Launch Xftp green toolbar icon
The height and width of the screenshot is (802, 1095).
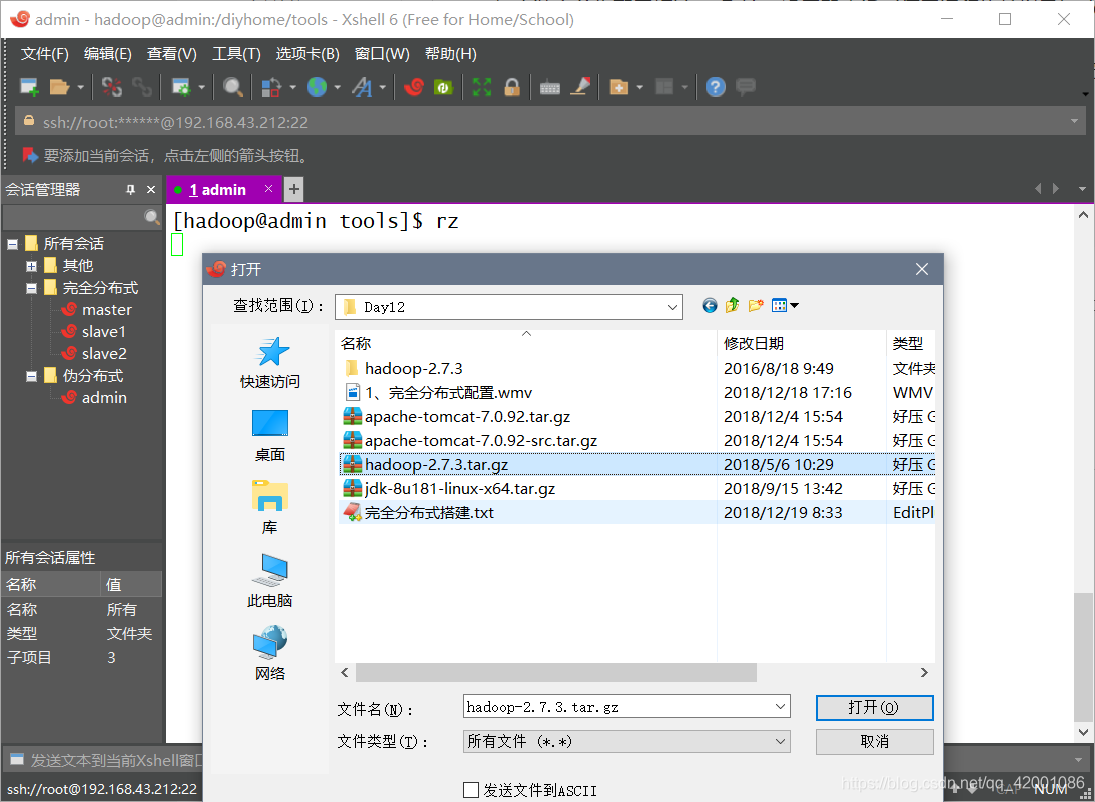[443, 87]
